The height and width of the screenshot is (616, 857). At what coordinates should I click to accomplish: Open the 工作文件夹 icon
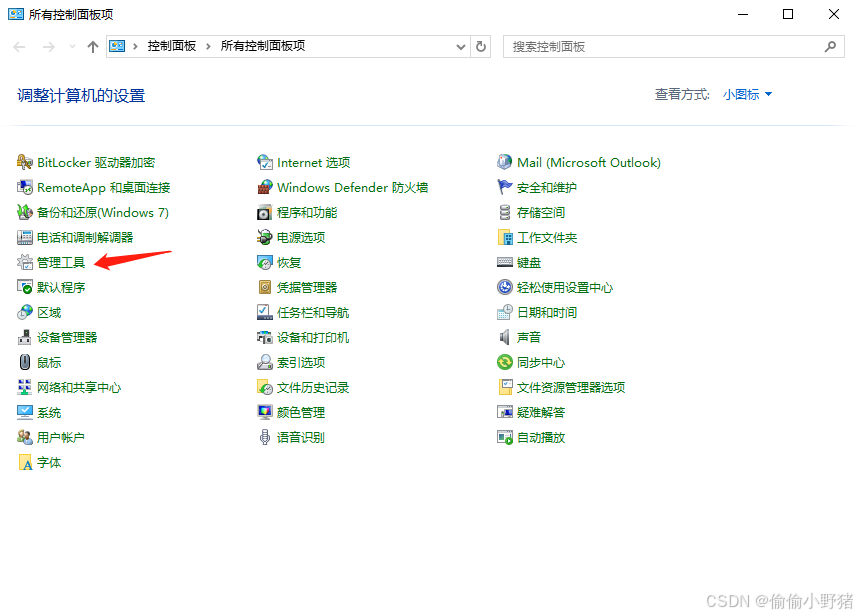point(504,237)
